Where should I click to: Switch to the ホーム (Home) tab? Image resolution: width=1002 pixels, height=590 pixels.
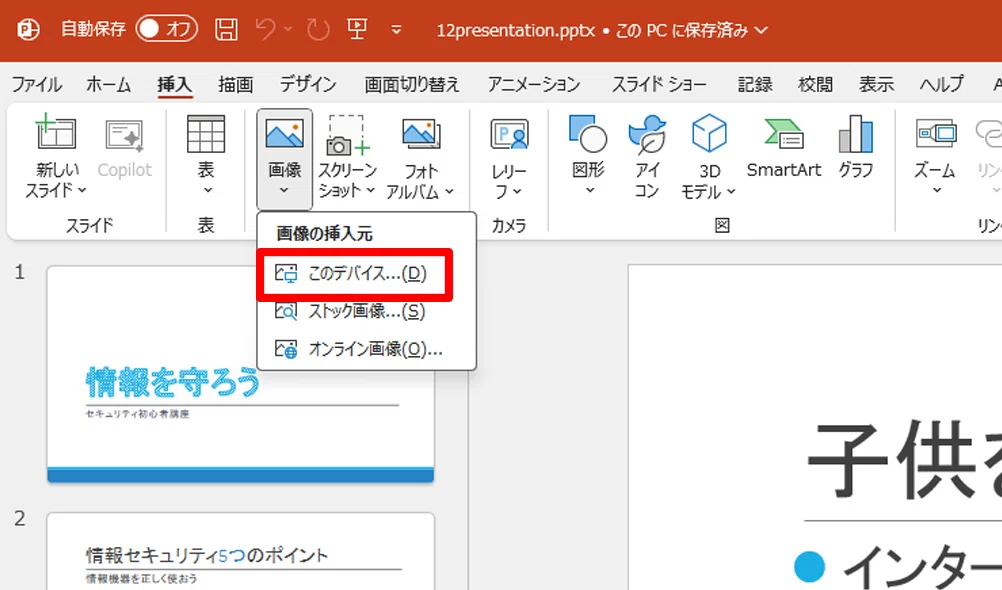tap(109, 84)
